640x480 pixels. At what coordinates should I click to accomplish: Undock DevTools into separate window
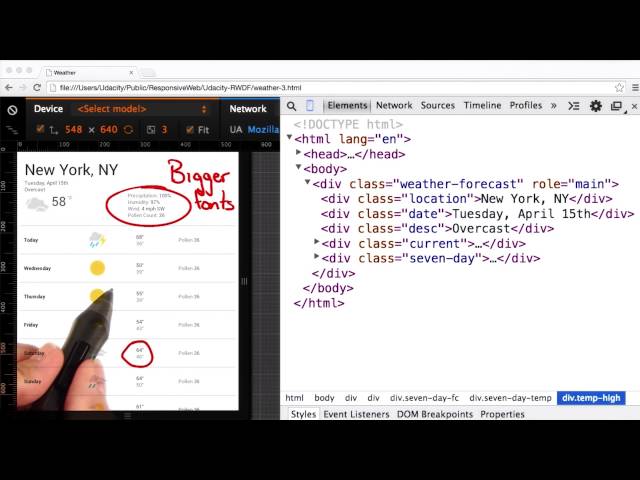point(616,106)
